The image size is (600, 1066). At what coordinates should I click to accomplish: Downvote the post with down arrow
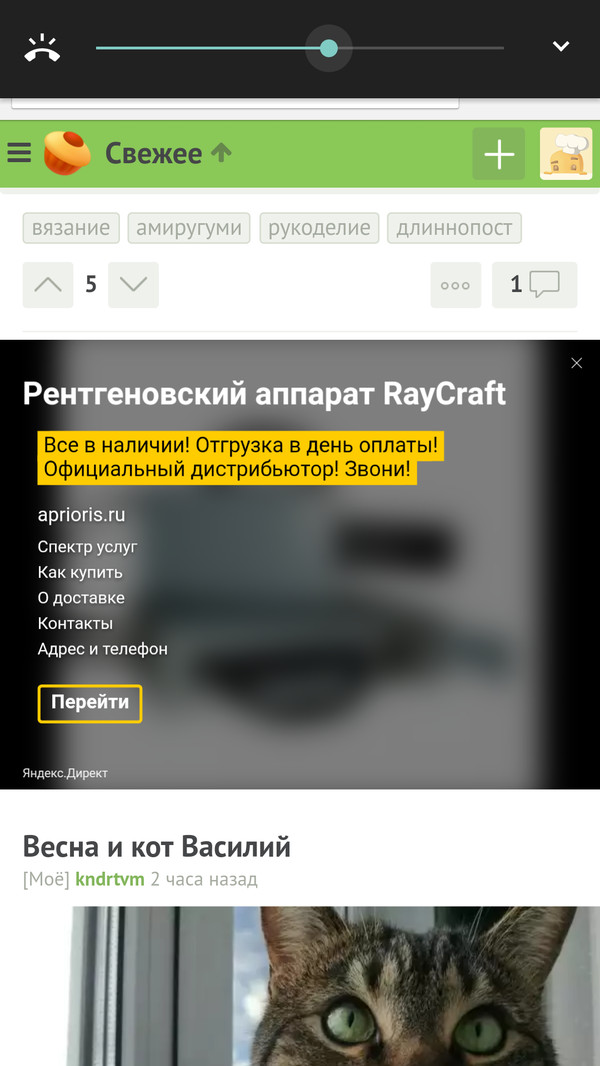point(133,285)
